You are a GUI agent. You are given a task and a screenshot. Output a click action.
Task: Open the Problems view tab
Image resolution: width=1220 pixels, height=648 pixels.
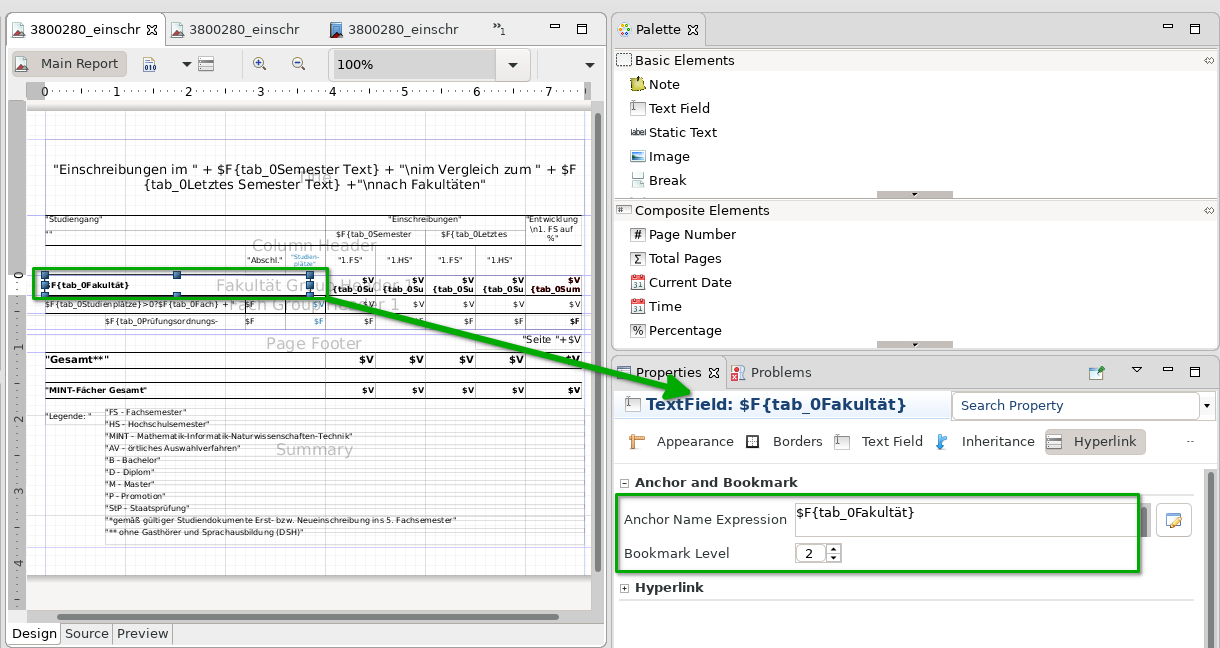coord(771,372)
